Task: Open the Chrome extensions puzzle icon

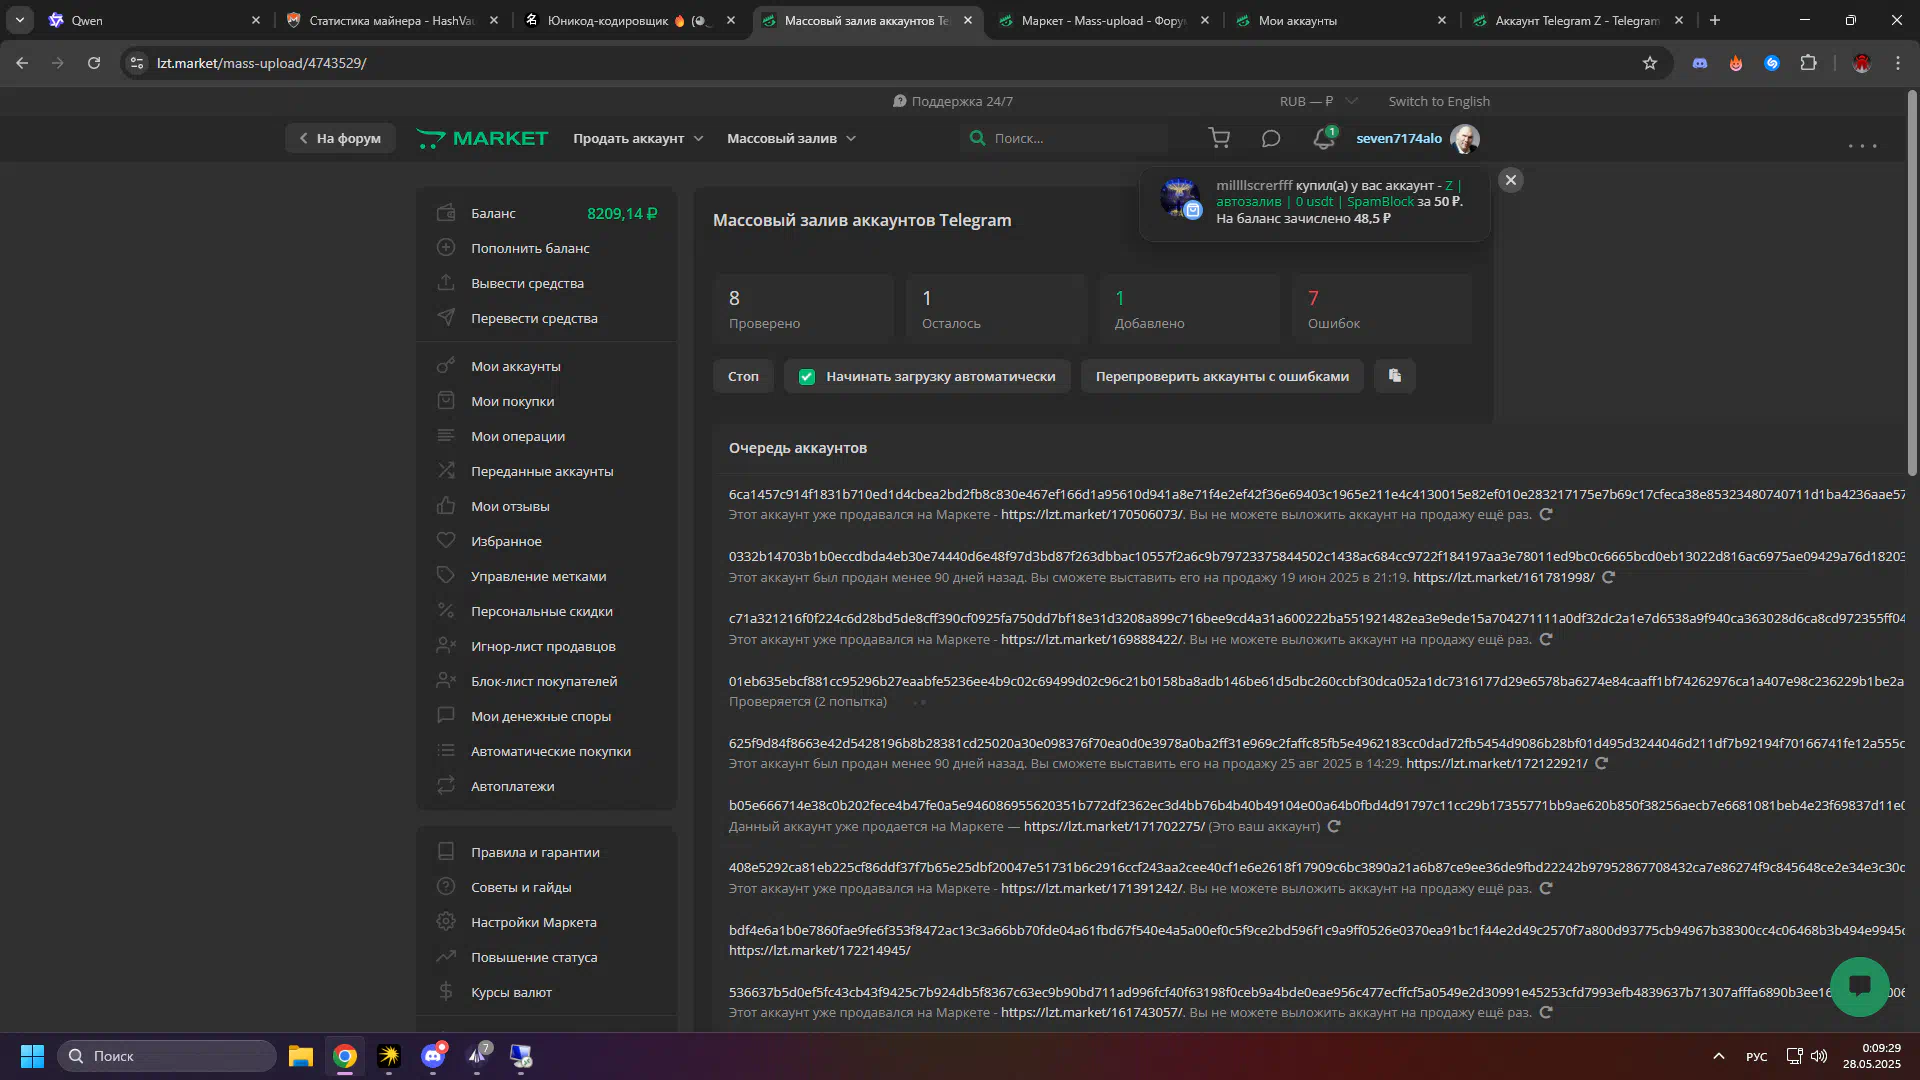Action: [1808, 63]
